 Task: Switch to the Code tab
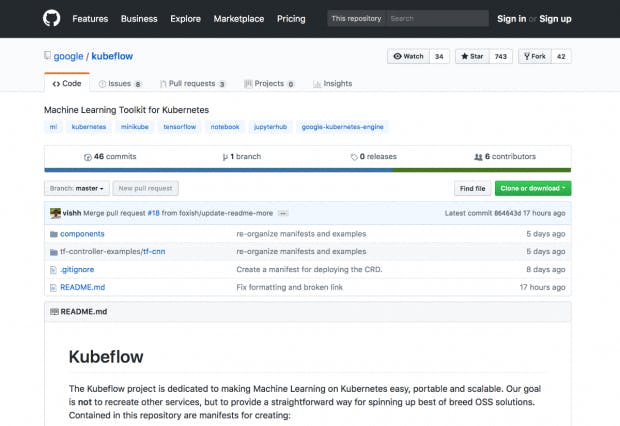pyautogui.click(x=67, y=83)
